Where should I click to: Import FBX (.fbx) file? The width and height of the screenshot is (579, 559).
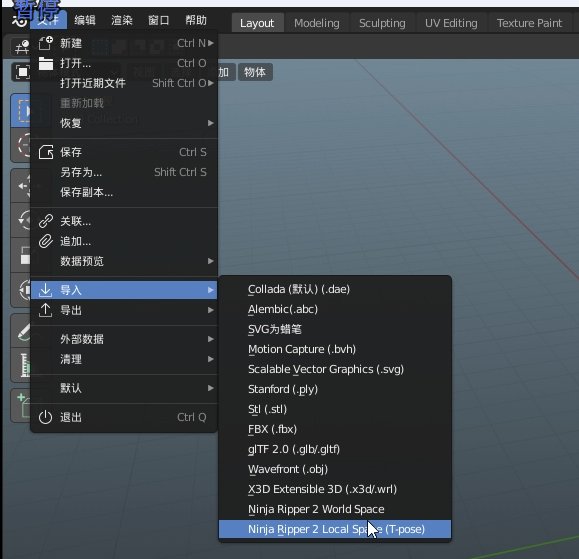(335, 429)
